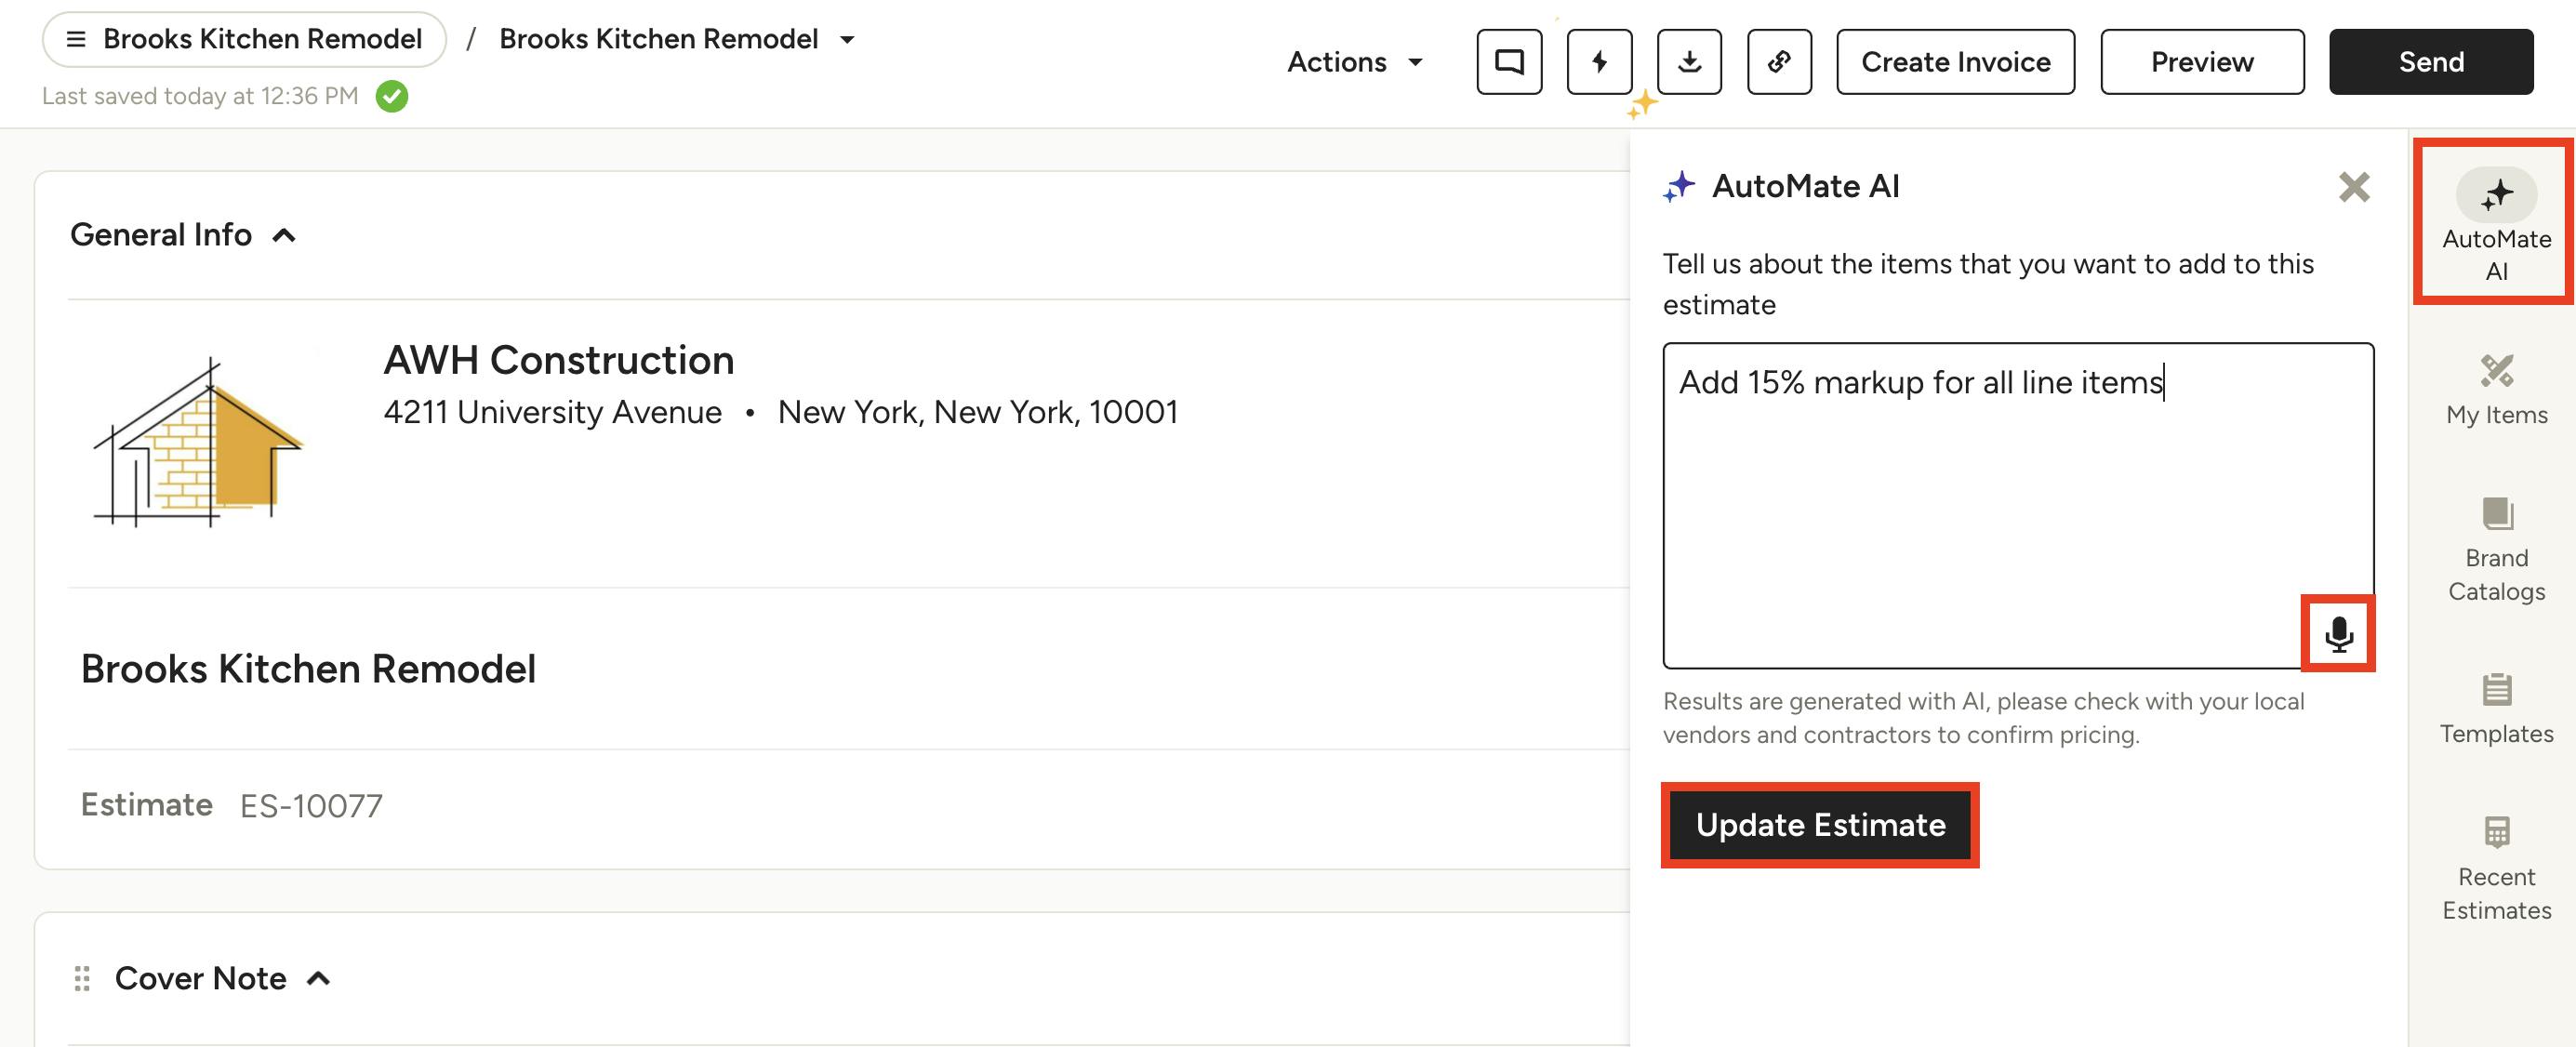
Task: Click the estimate number ES-10077
Action: (311, 806)
